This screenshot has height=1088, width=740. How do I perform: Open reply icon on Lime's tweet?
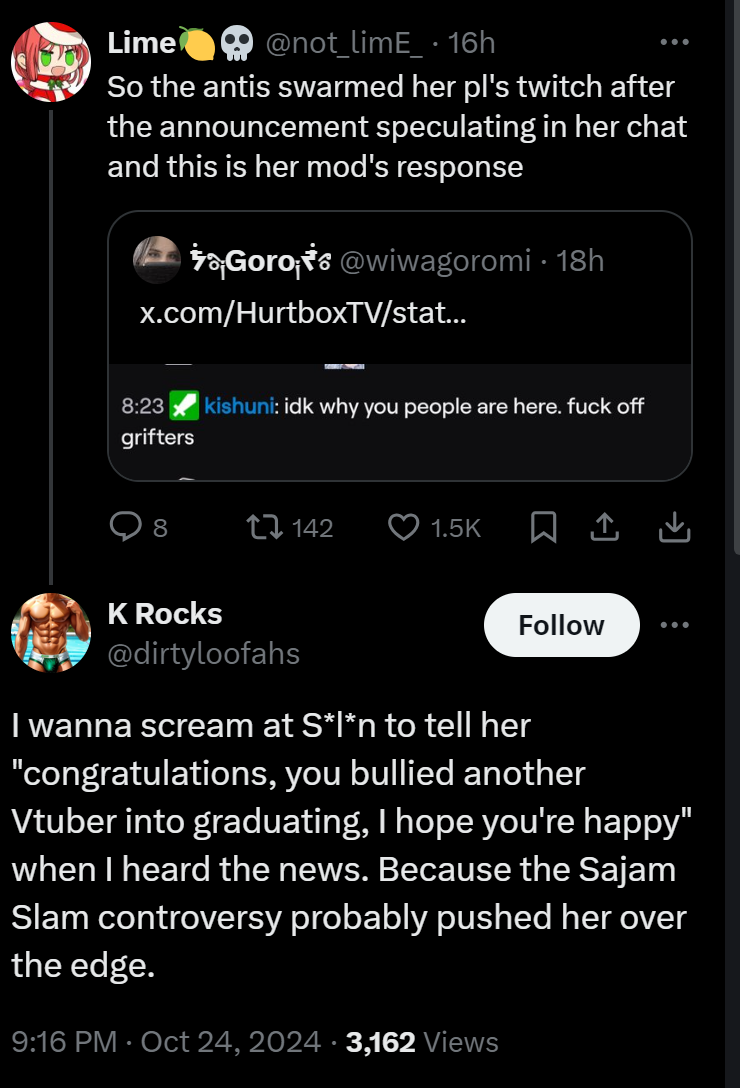[126, 527]
